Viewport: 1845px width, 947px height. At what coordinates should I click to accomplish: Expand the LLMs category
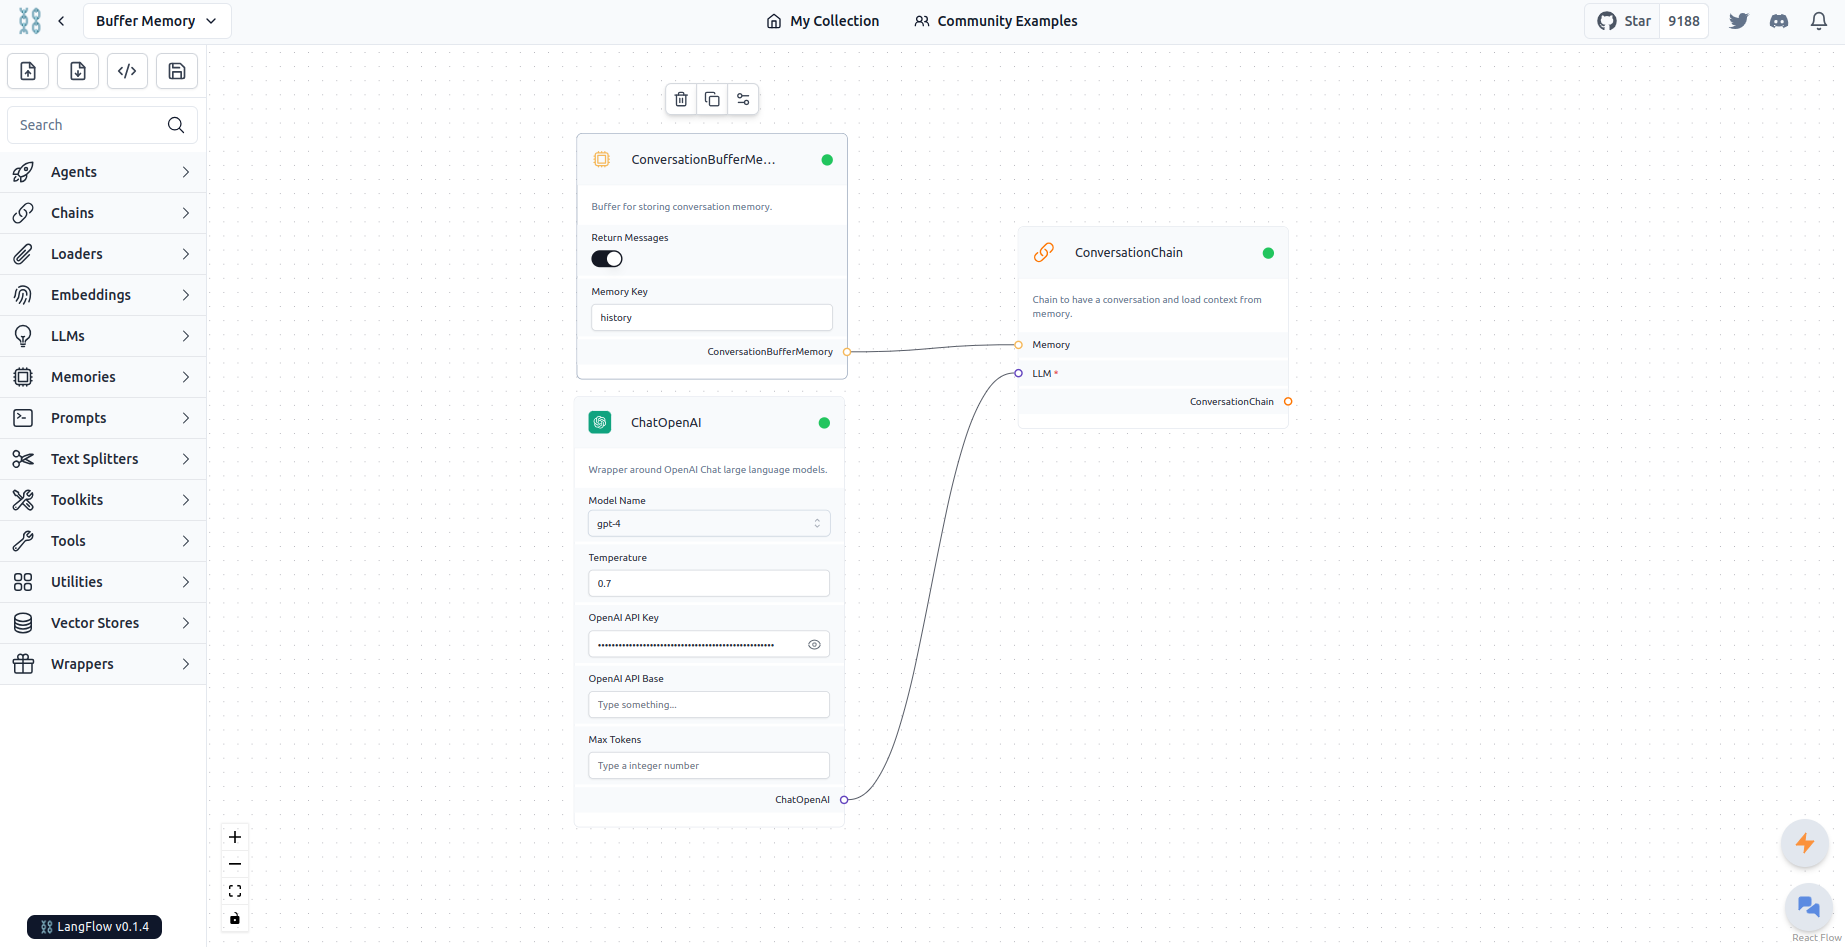tap(103, 336)
